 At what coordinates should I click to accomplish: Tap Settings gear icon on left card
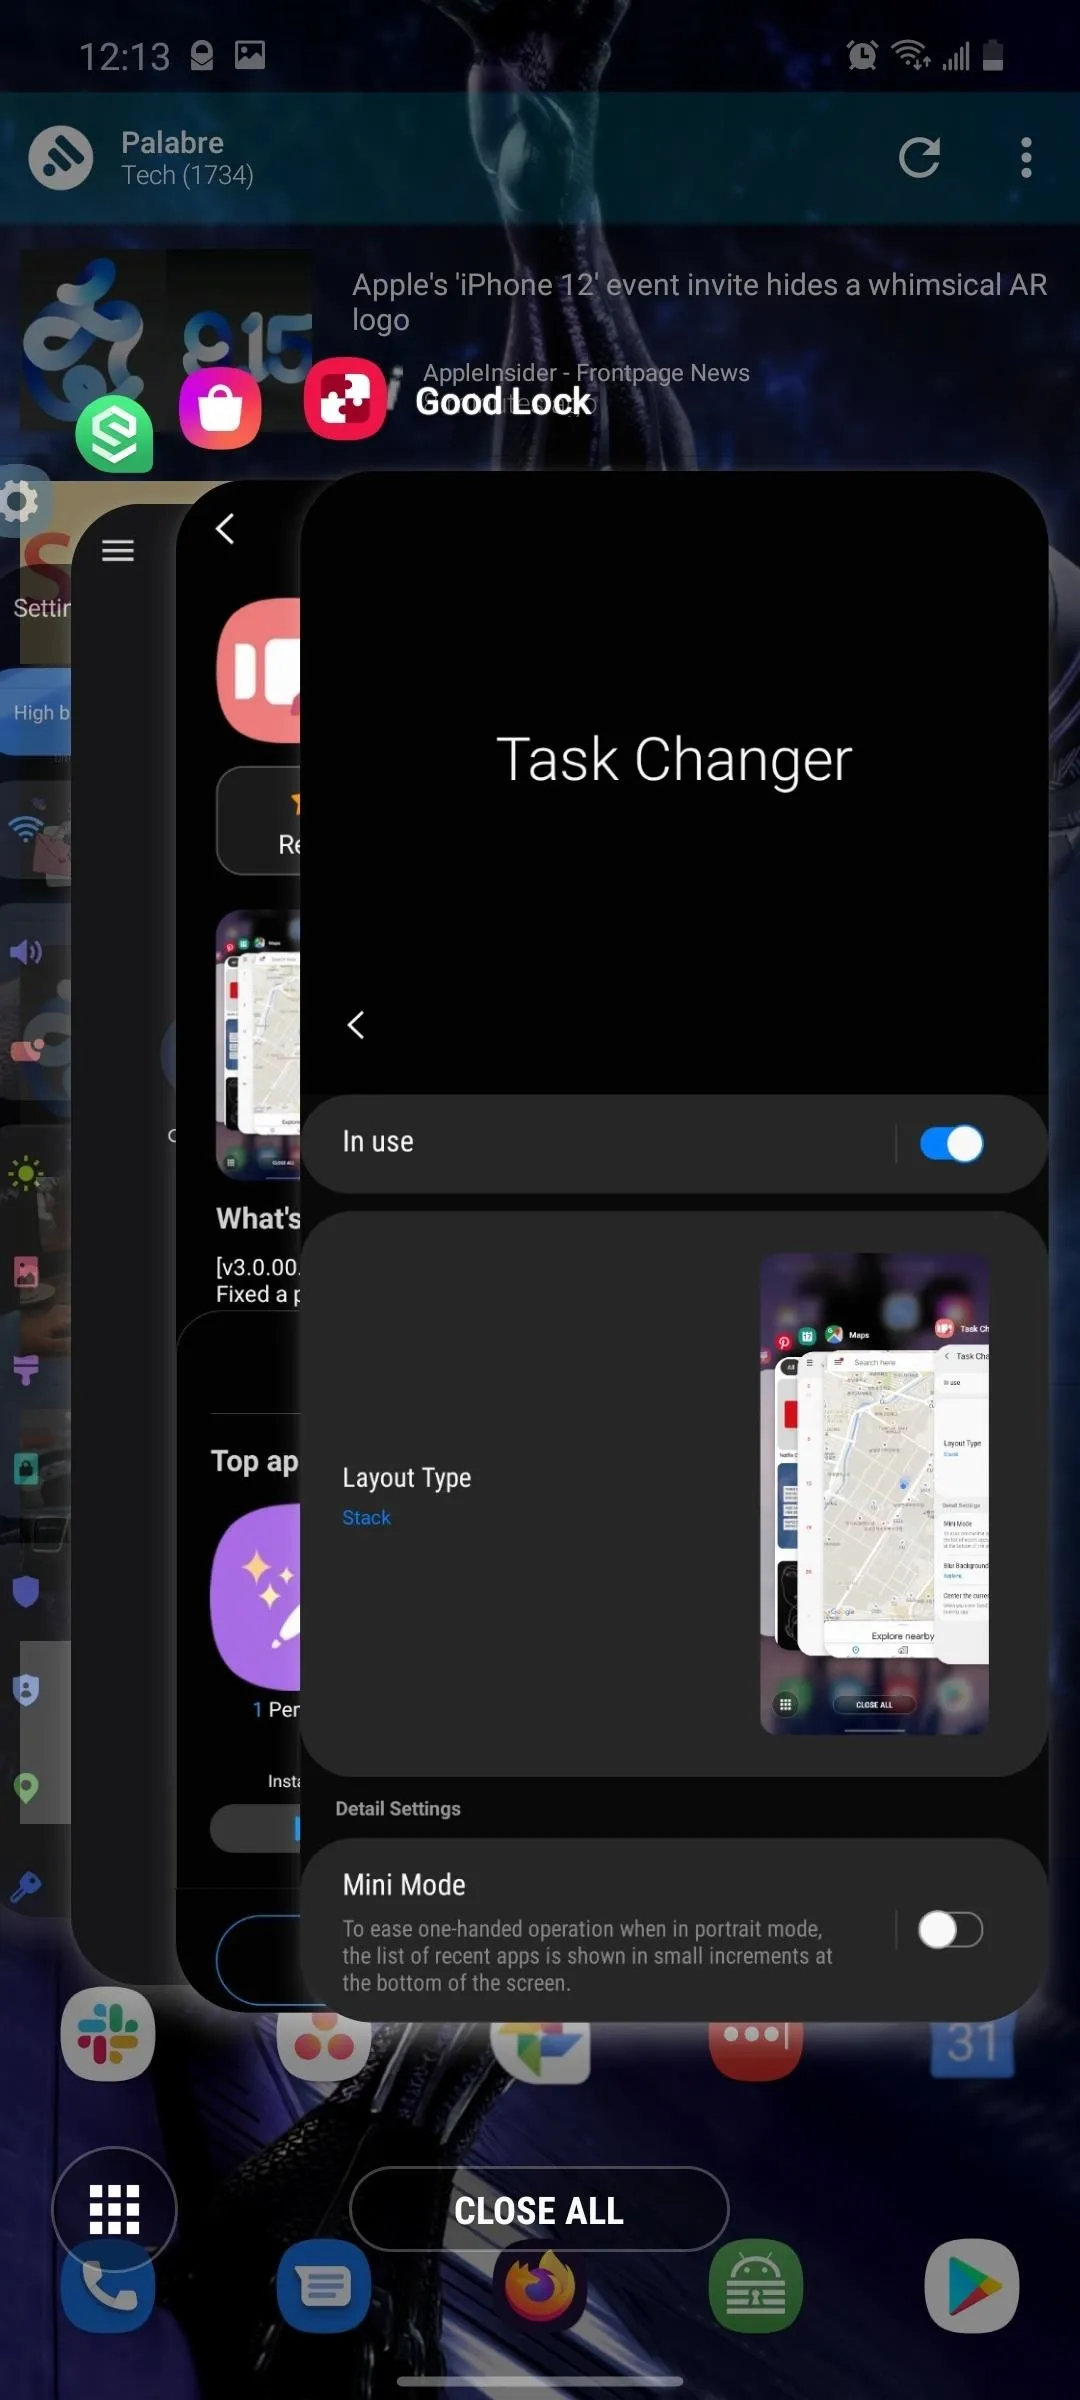[18, 500]
